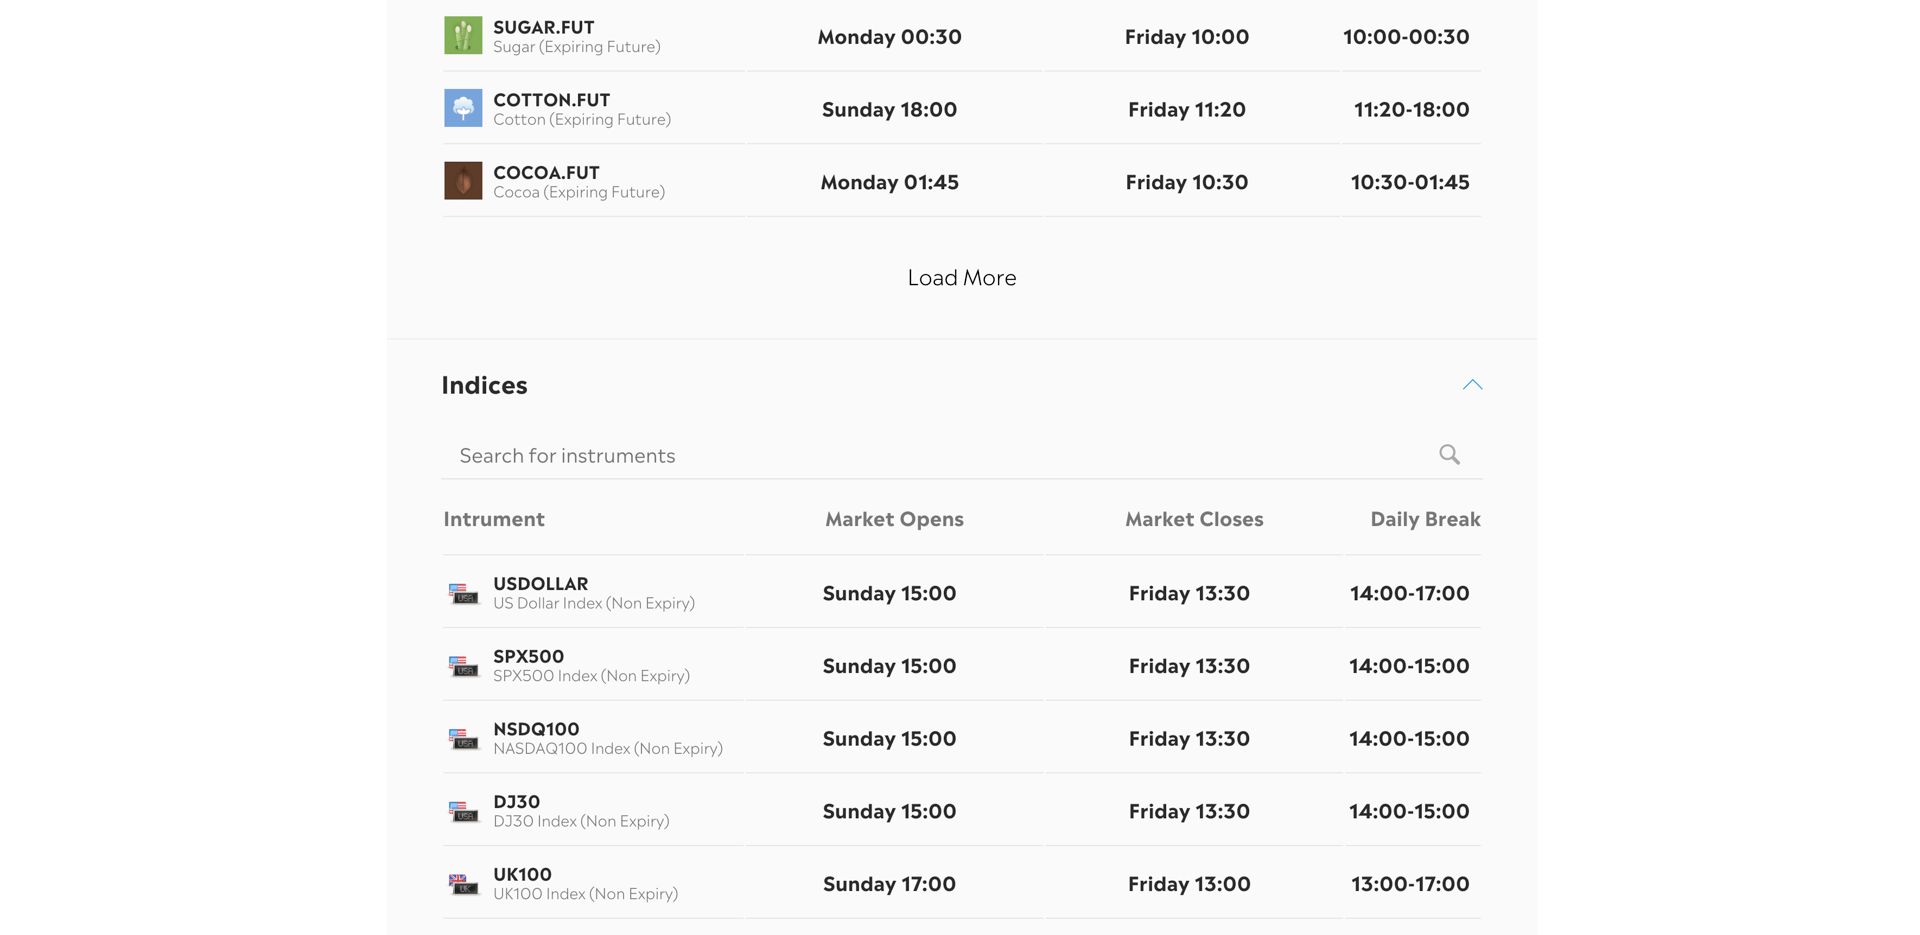This screenshot has height=935, width=1920.
Task: Open the USDOLLAR instrument row
Action: (x=962, y=593)
